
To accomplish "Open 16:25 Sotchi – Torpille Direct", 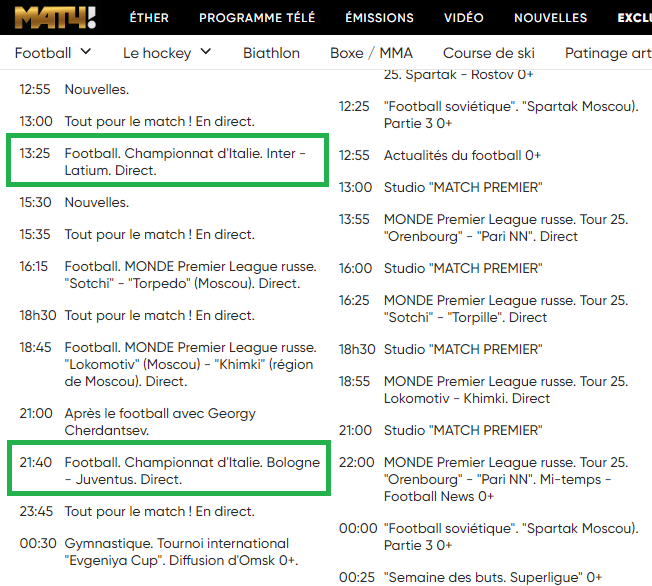I will [x=483, y=309].
